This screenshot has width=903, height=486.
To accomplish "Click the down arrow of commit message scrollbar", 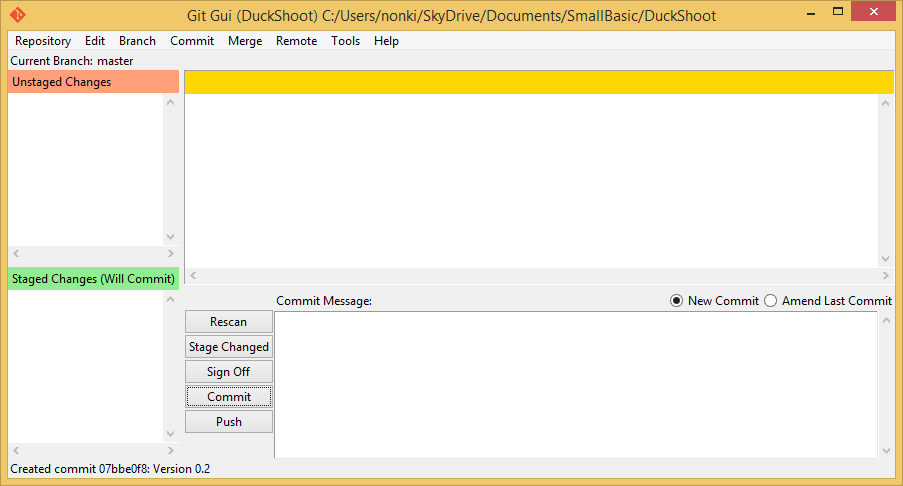I will pyautogui.click(x=886, y=451).
